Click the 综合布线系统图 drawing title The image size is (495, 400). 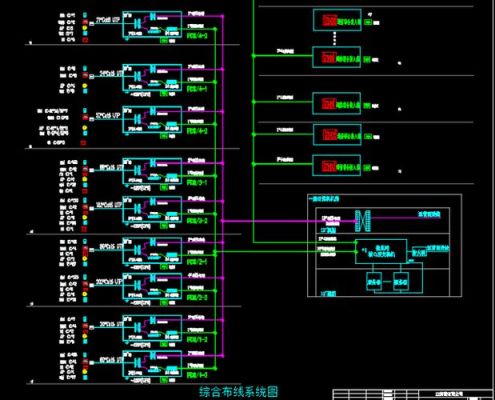click(x=239, y=392)
